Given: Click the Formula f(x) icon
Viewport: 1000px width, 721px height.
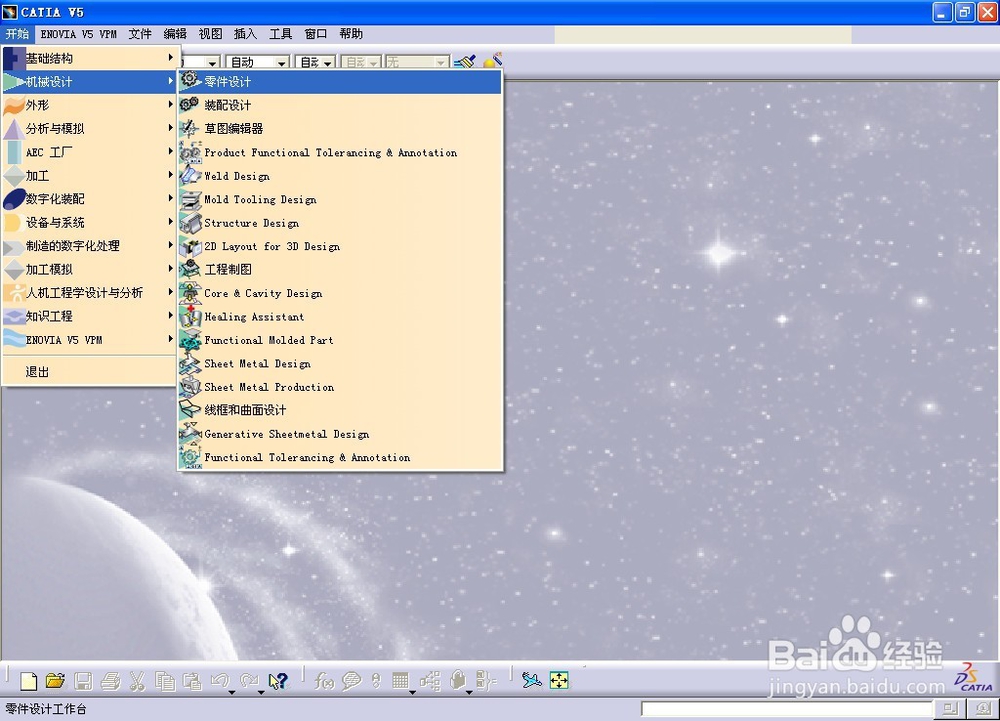Looking at the screenshot, I should coord(324,681).
